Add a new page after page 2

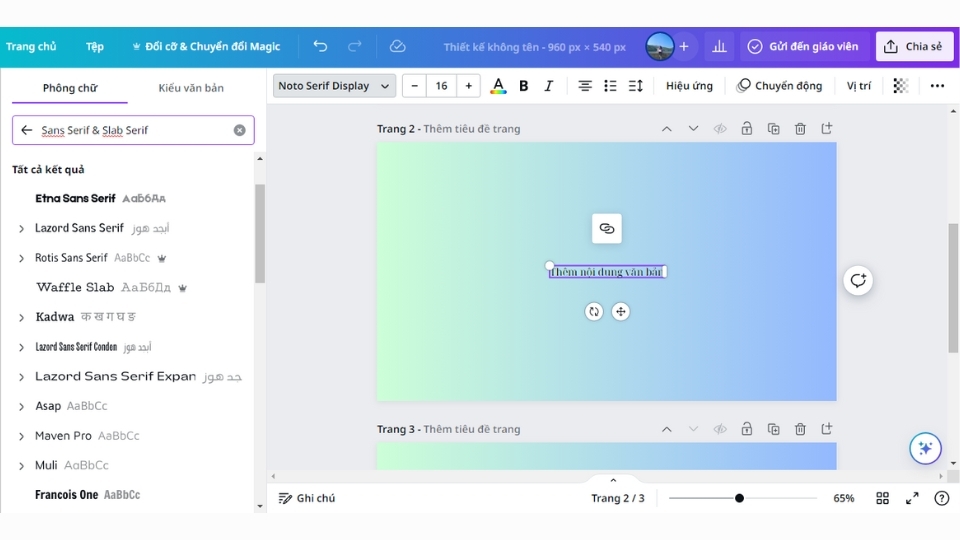coord(827,129)
